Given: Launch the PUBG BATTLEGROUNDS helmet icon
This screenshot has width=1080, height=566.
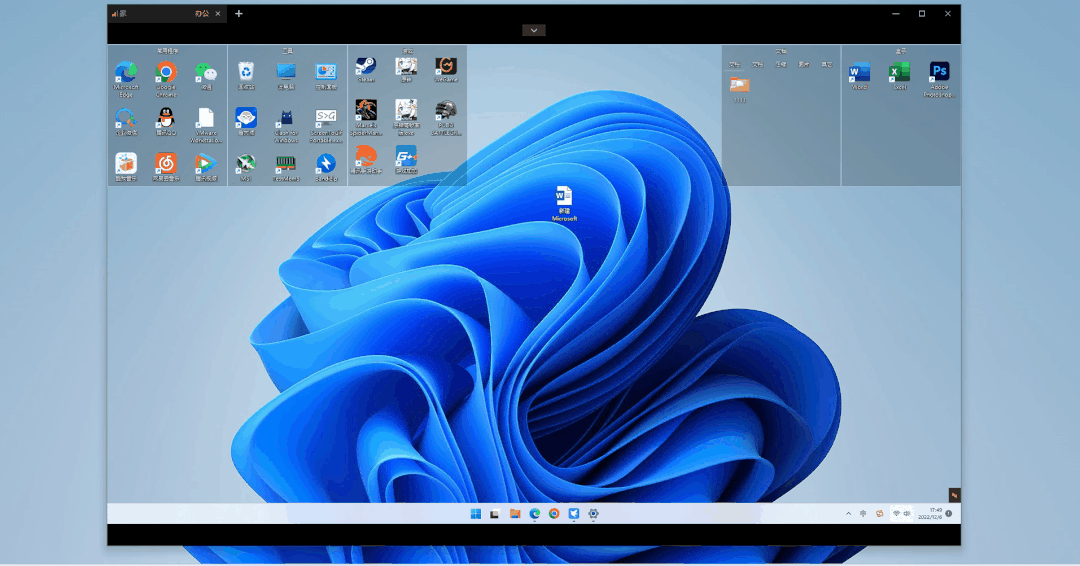Looking at the screenshot, I should pyautogui.click(x=446, y=110).
